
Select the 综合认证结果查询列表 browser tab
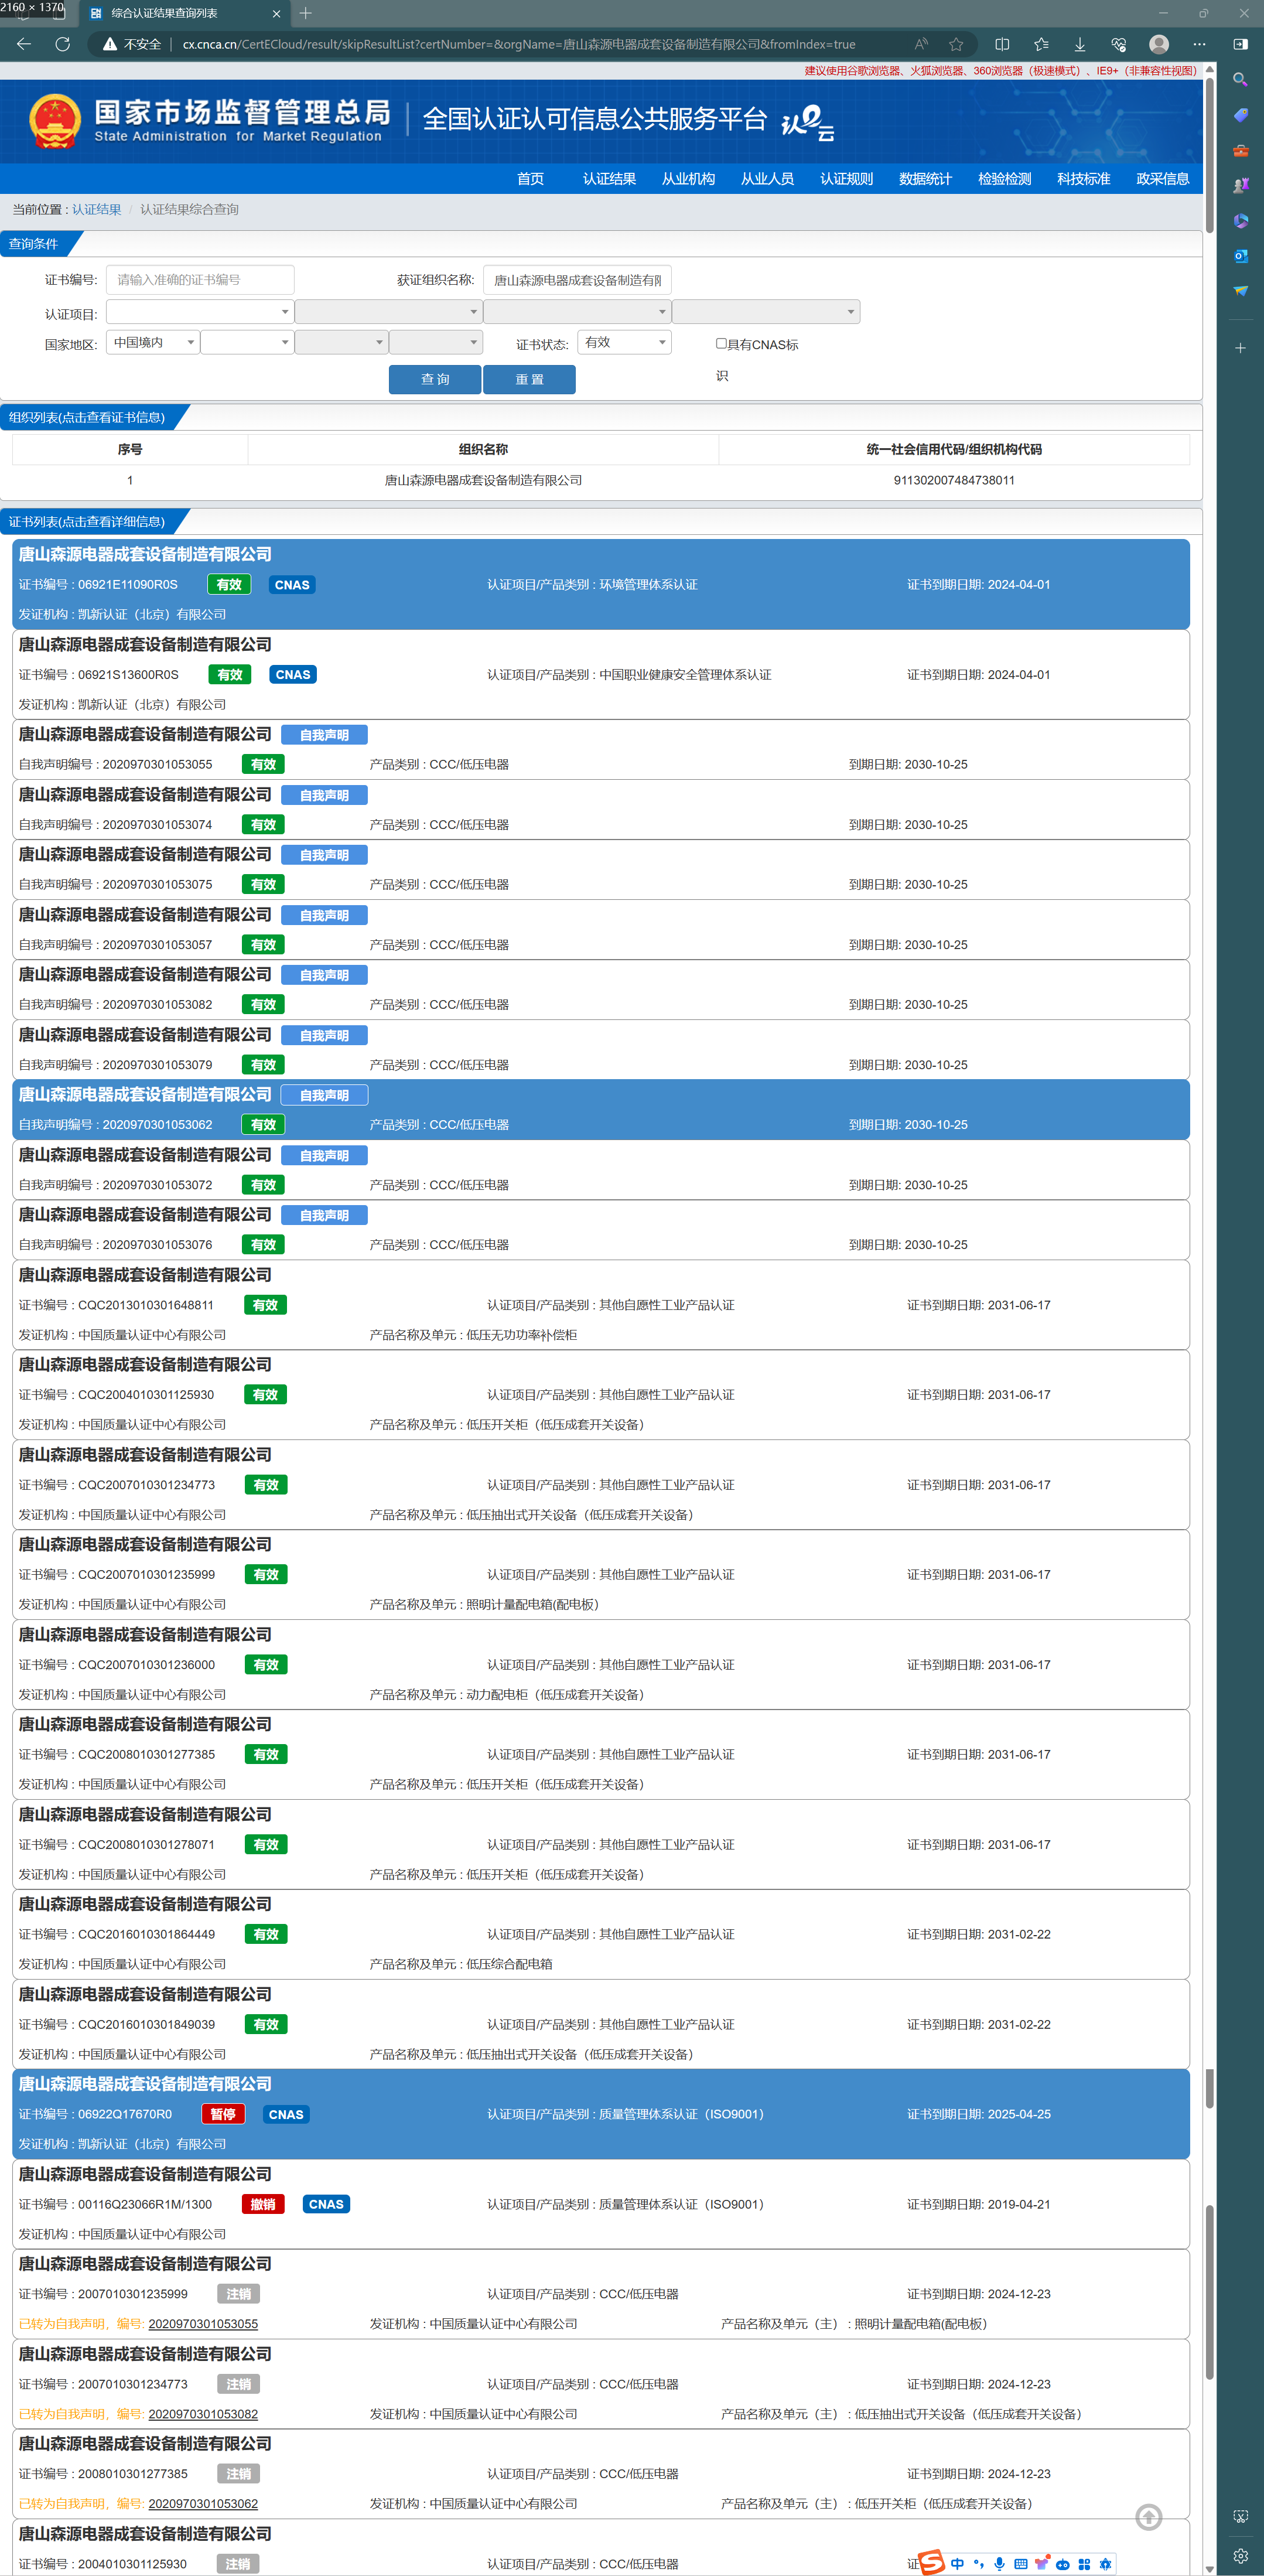point(185,14)
